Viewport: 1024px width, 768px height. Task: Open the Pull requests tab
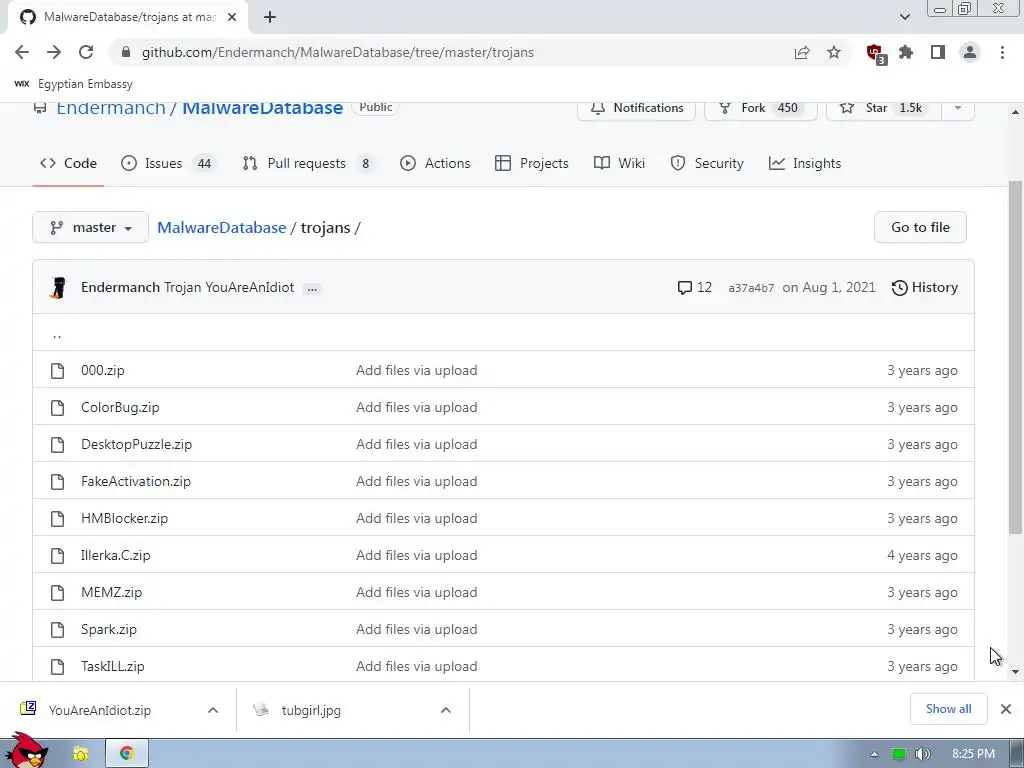[308, 163]
